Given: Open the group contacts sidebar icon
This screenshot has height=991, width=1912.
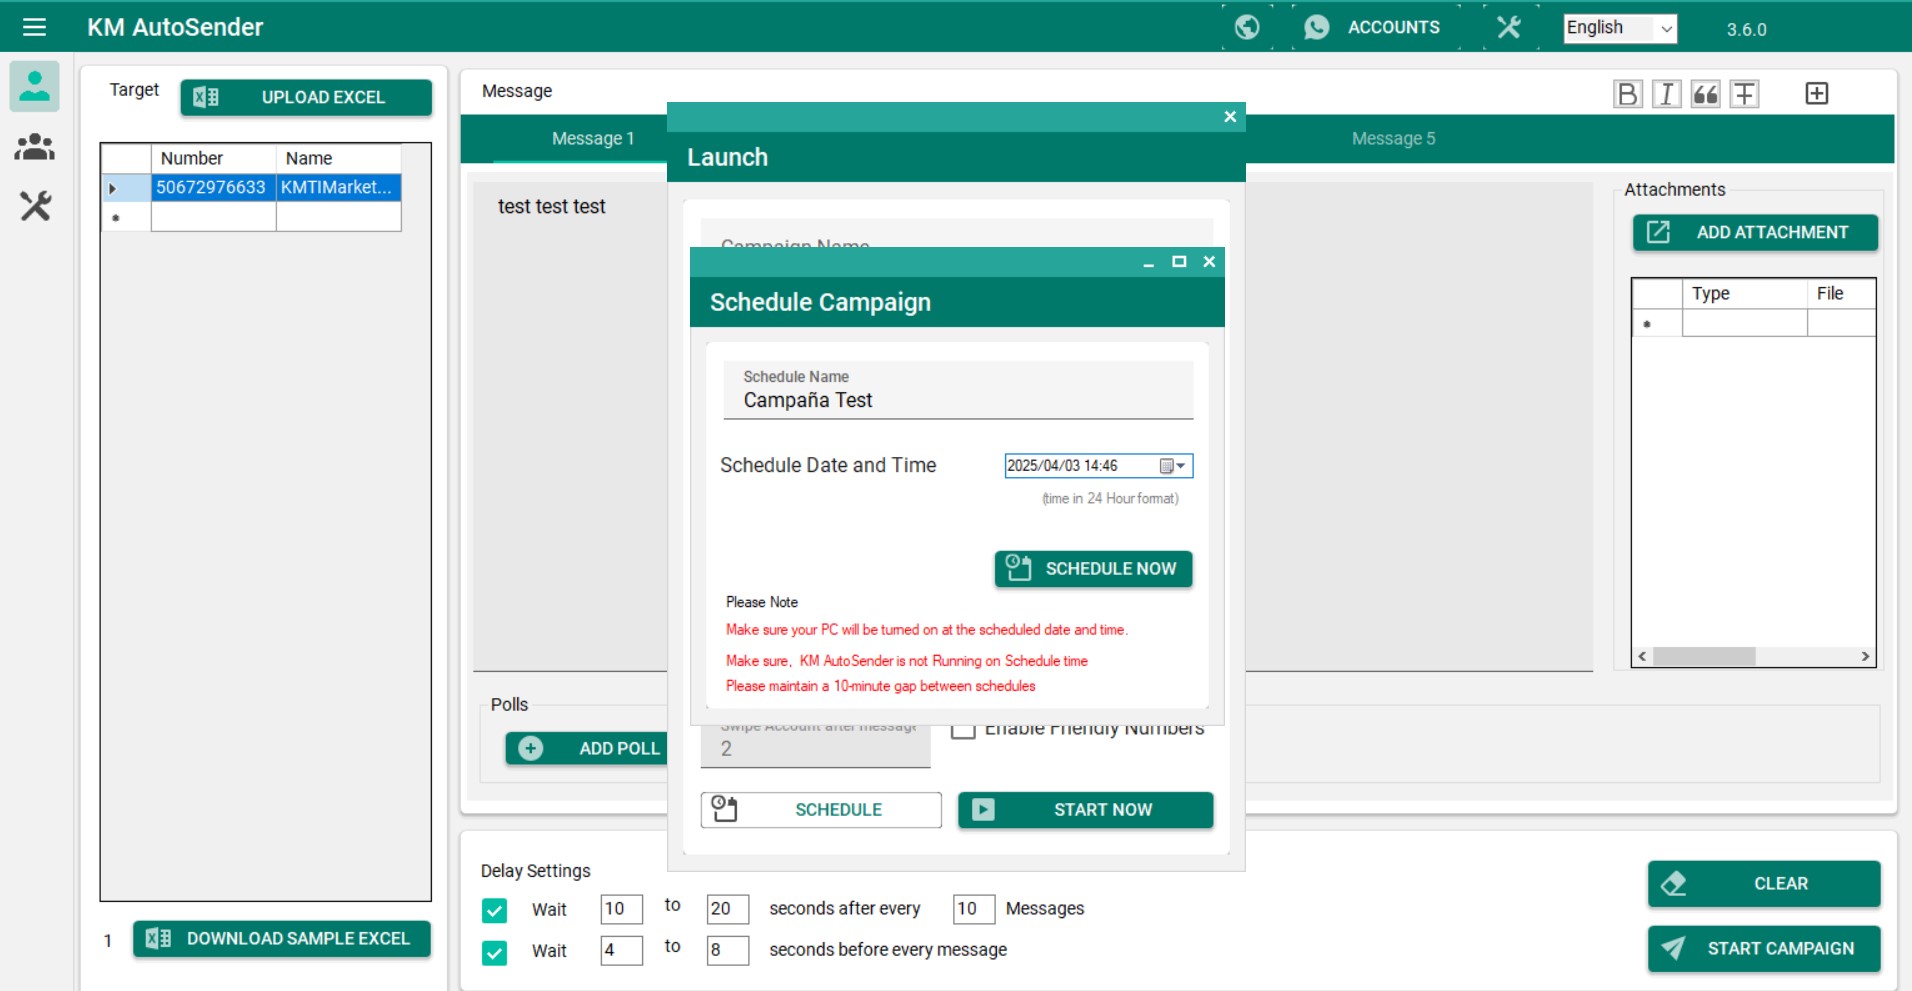Looking at the screenshot, I should [x=35, y=147].
